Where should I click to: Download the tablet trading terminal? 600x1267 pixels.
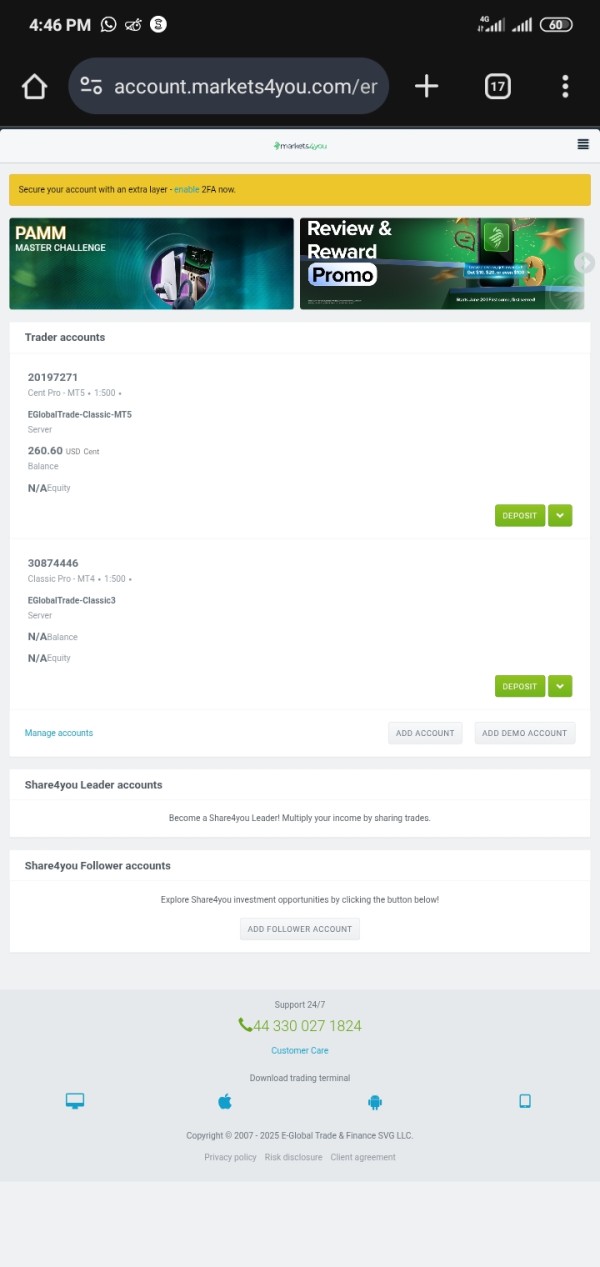pyautogui.click(x=525, y=1101)
